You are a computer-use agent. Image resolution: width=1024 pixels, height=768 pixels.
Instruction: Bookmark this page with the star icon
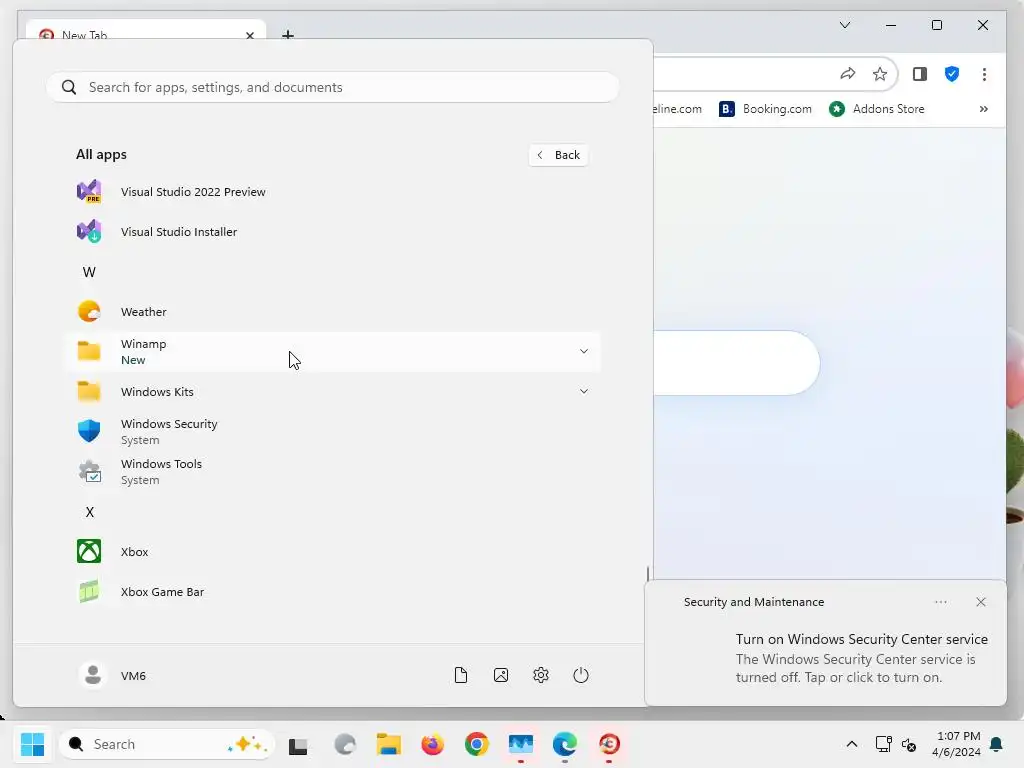(880, 74)
